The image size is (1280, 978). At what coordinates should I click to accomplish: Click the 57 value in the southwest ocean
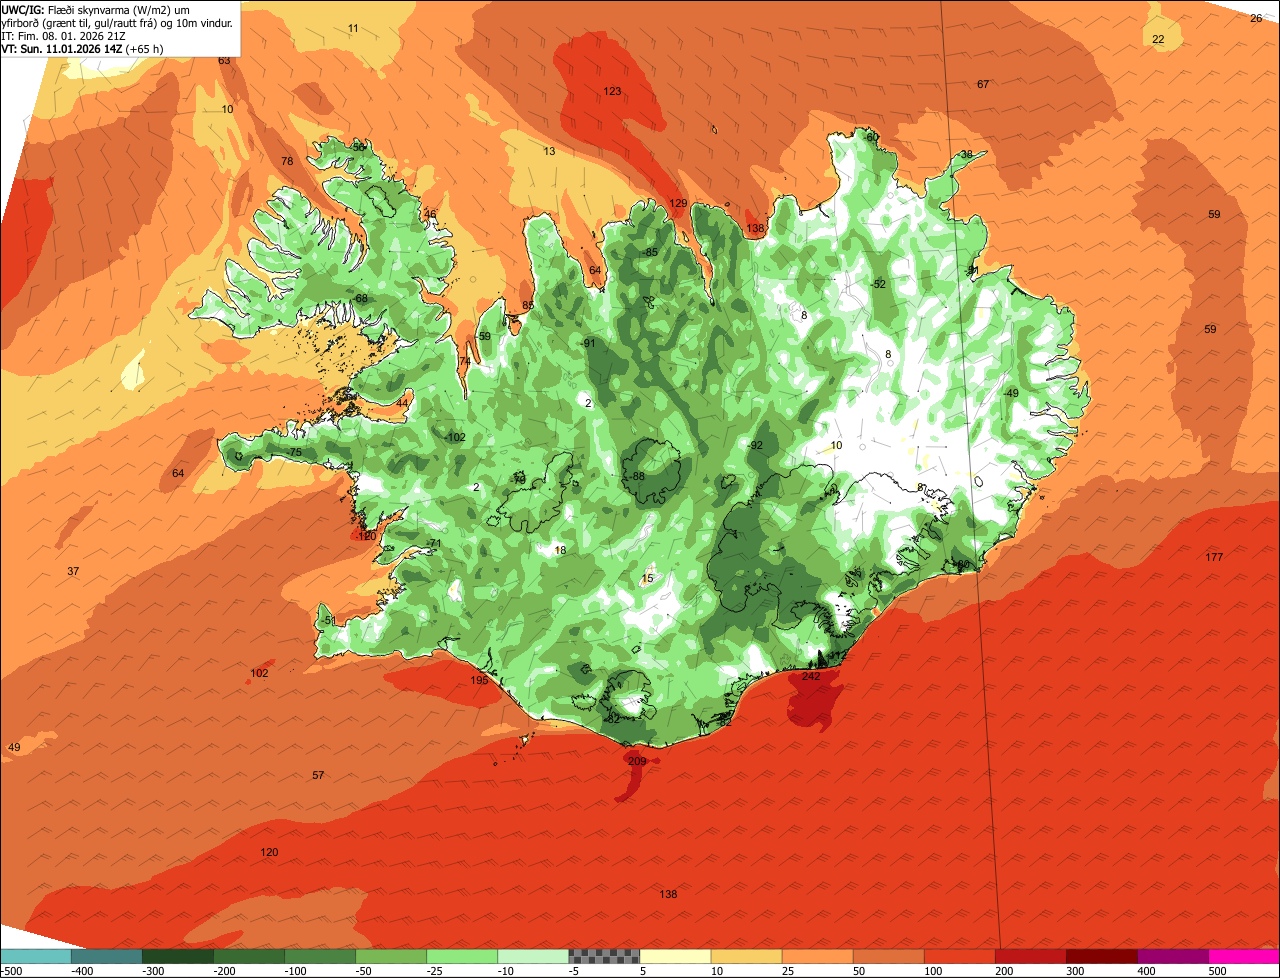(x=318, y=775)
